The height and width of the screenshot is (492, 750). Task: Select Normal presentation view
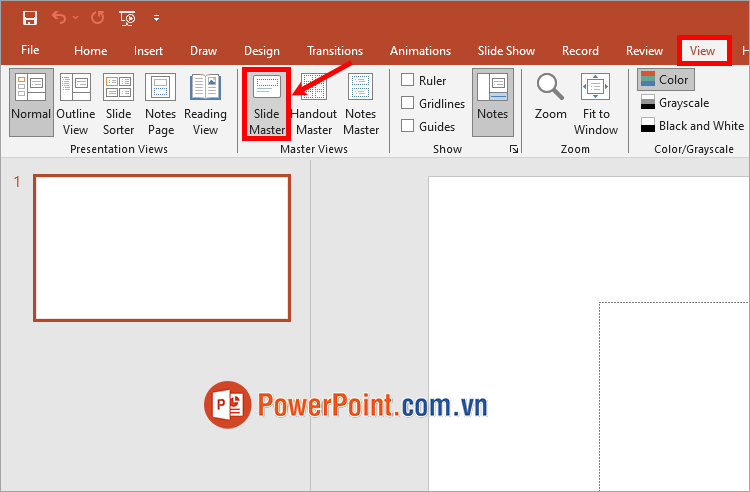[x=31, y=102]
